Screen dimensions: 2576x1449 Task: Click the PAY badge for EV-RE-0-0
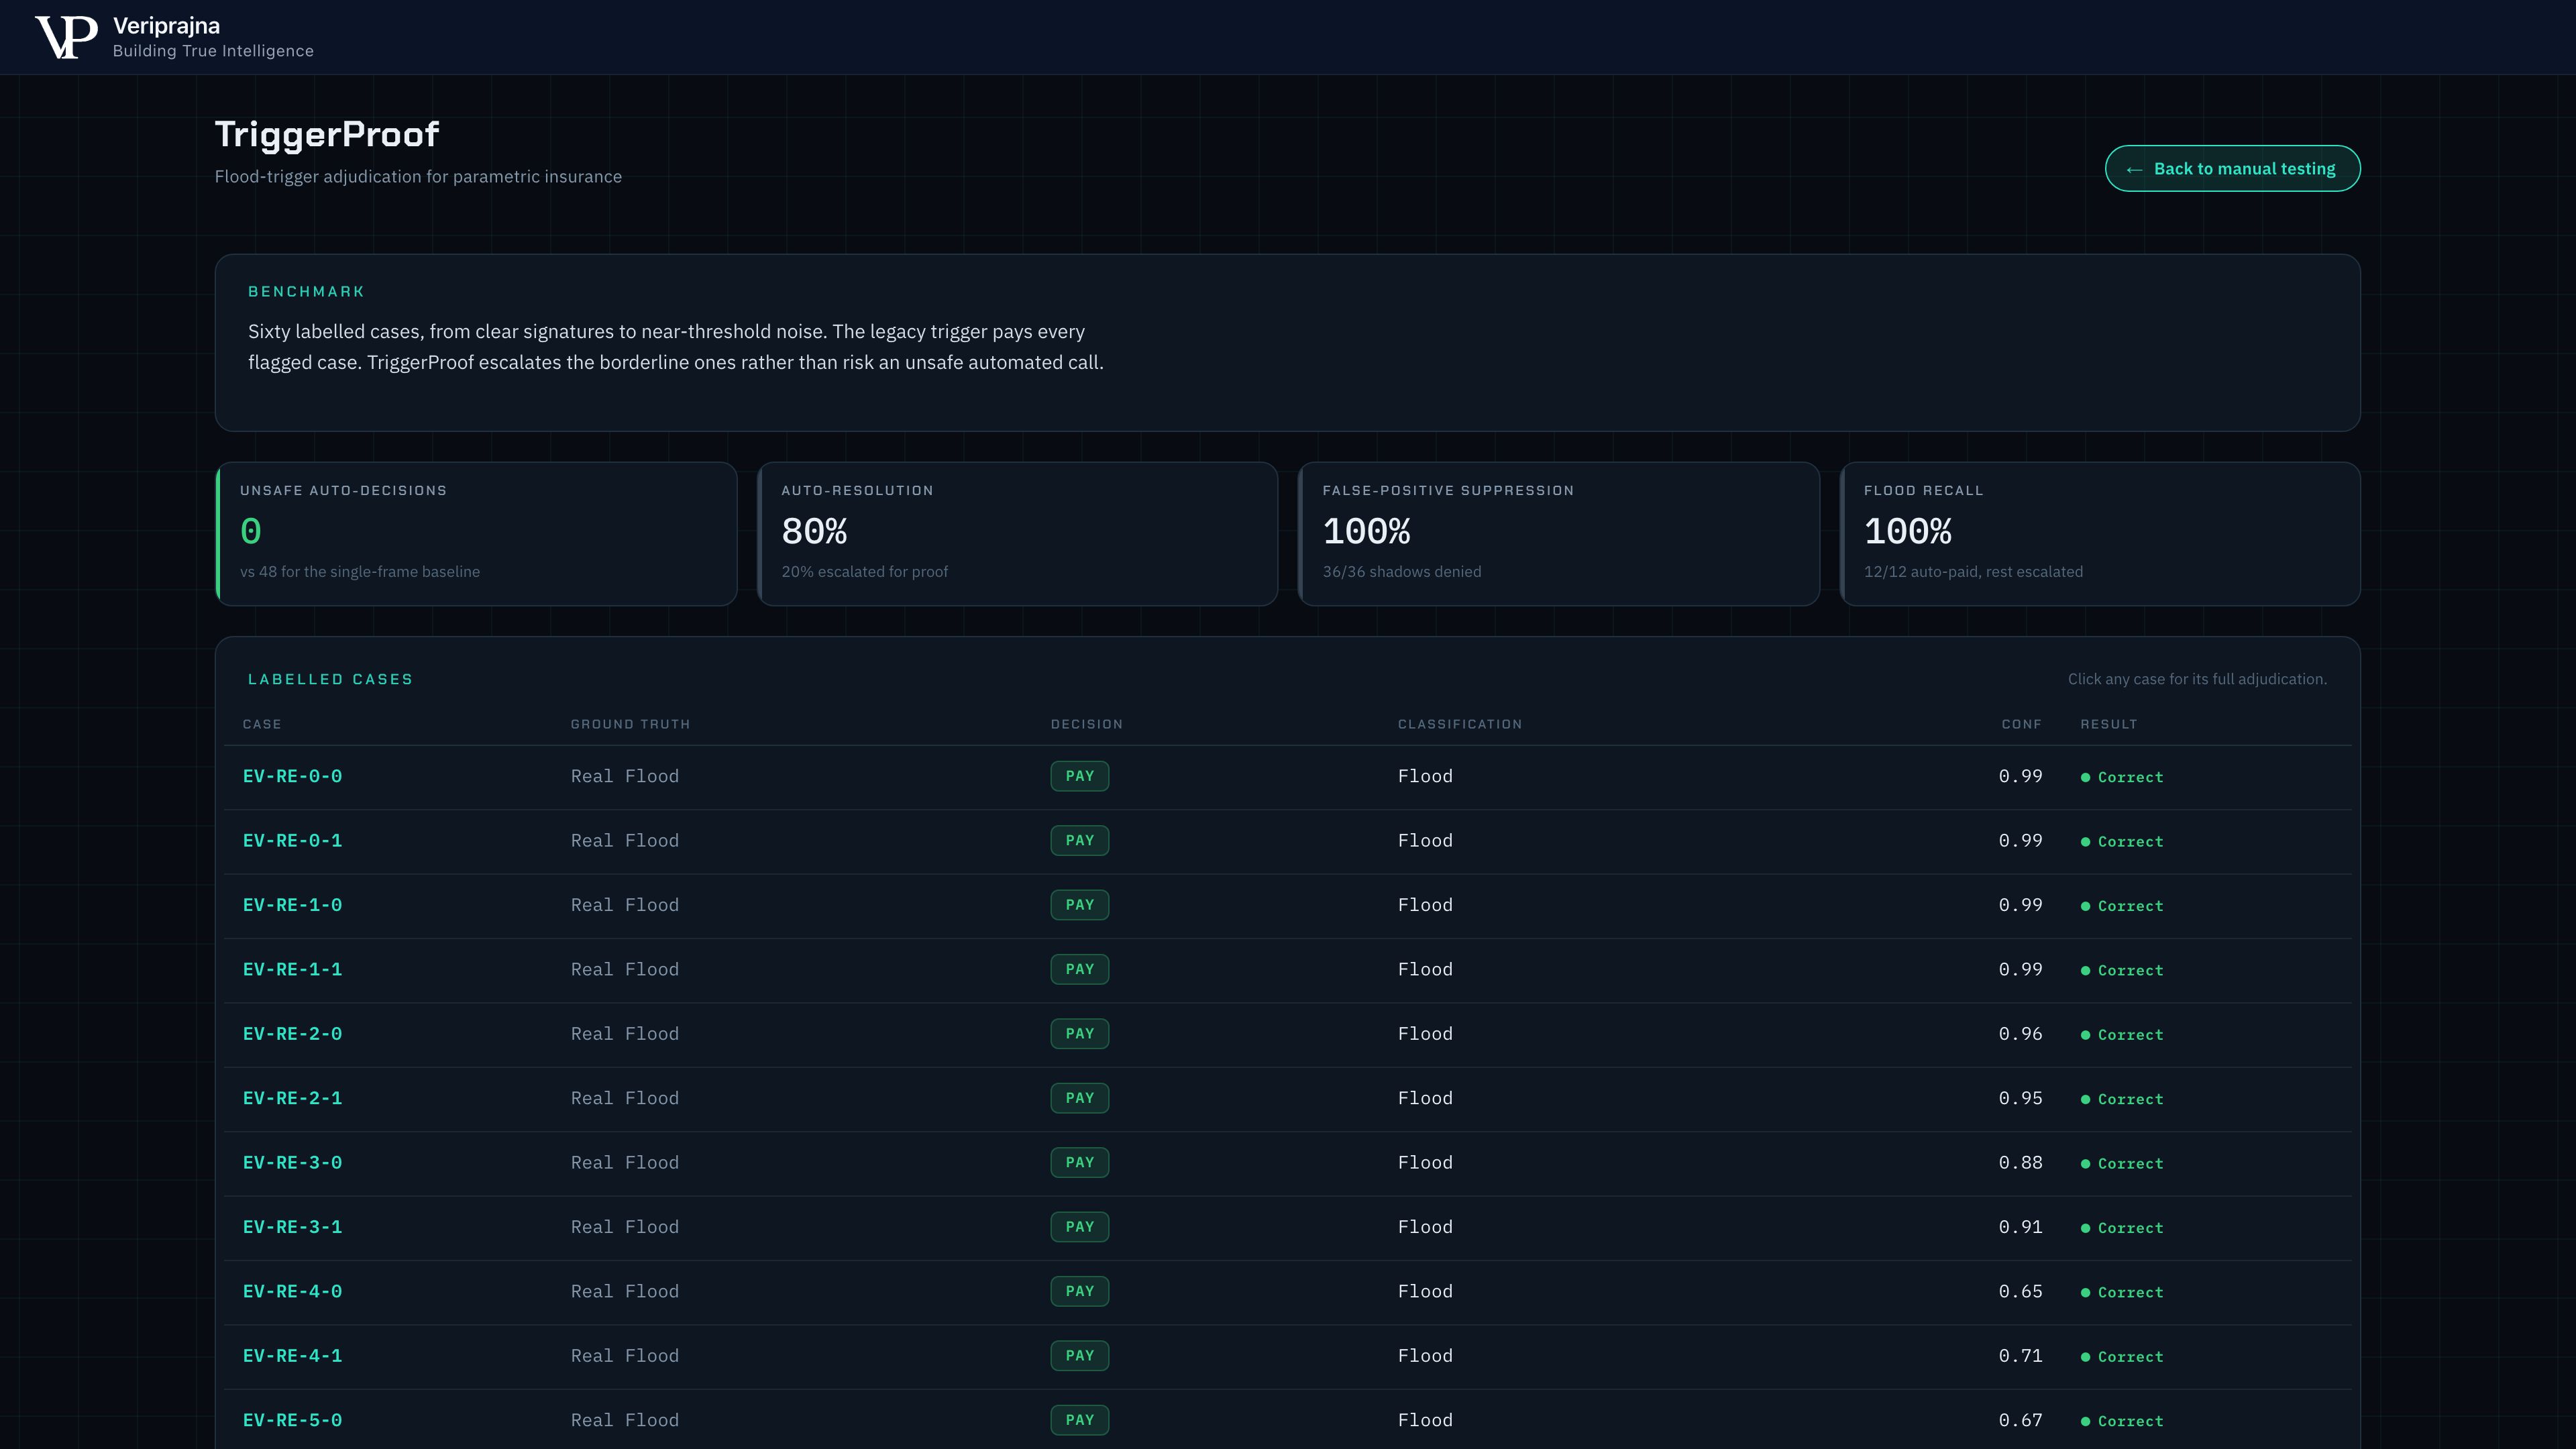click(x=1079, y=776)
